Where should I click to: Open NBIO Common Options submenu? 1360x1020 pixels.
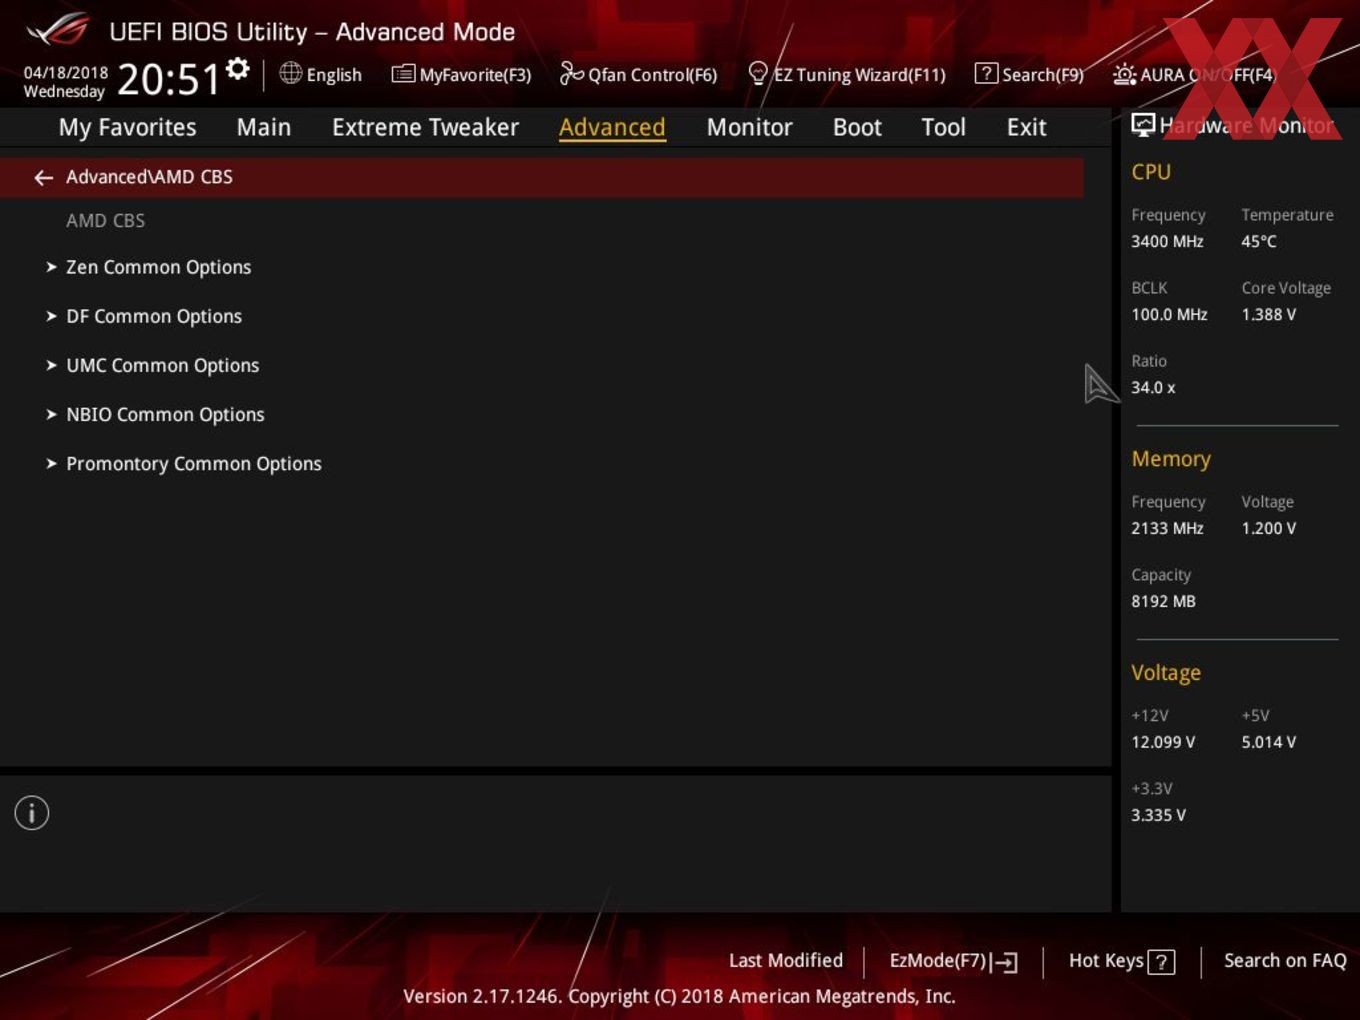click(165, 414)
